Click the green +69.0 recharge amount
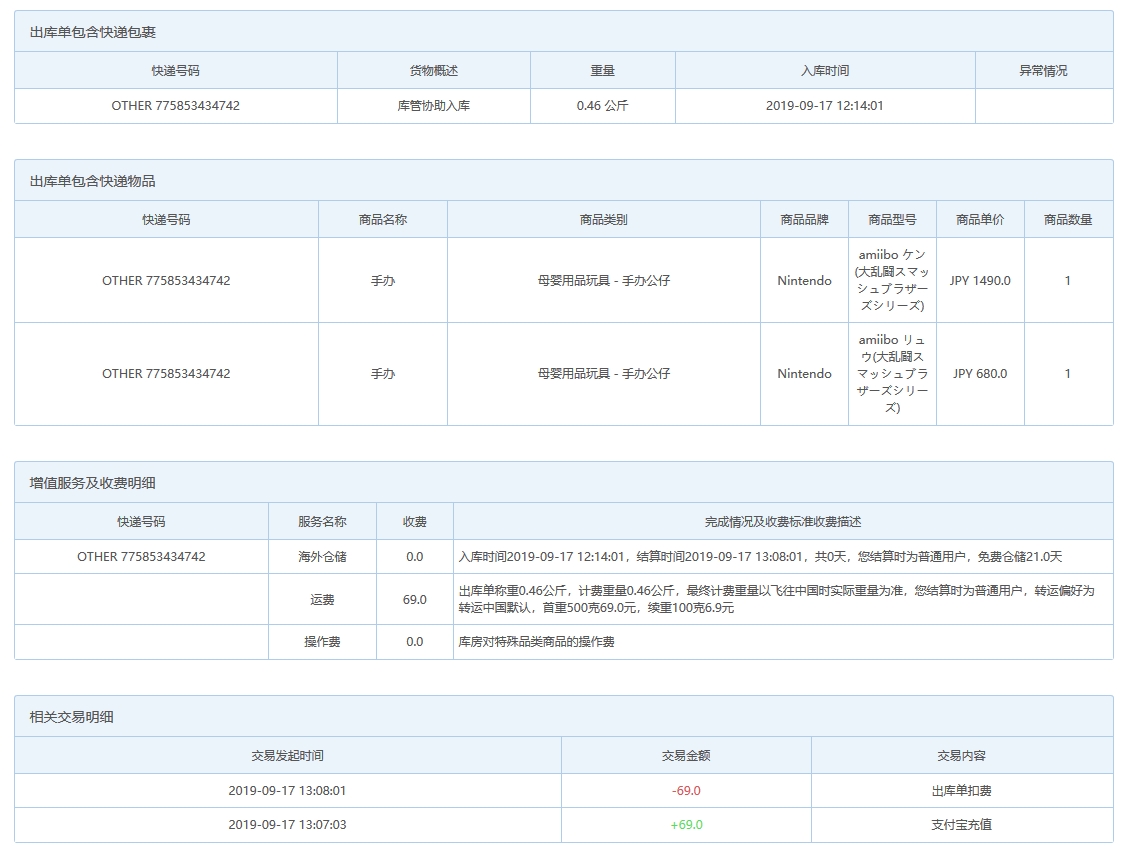Image resolution: width=1130 pixels, height=862 pixels. 685,826
